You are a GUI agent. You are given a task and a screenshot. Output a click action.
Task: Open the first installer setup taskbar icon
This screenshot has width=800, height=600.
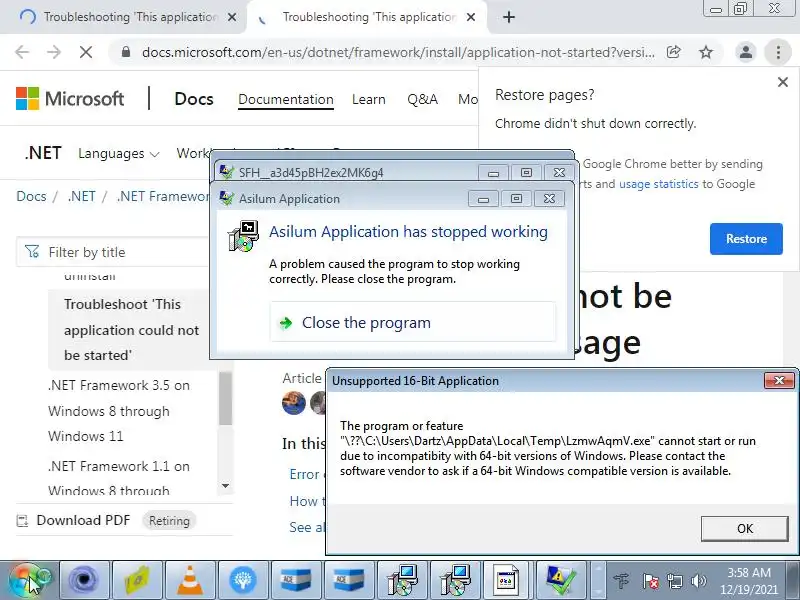(x=403, y=581)
